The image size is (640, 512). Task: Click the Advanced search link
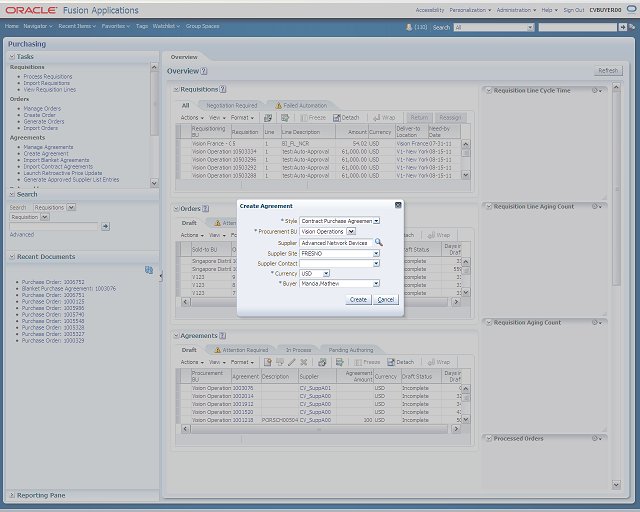pos(22,234)
